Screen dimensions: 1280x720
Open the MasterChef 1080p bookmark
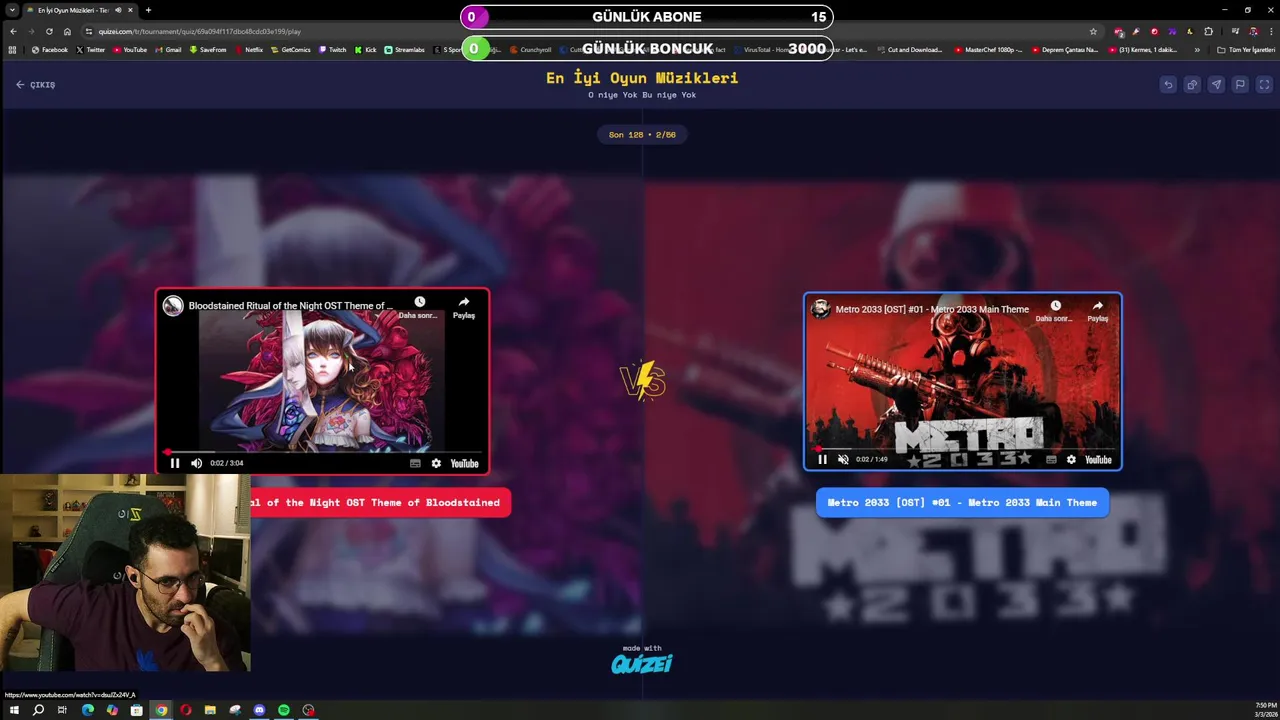[988, 49]
